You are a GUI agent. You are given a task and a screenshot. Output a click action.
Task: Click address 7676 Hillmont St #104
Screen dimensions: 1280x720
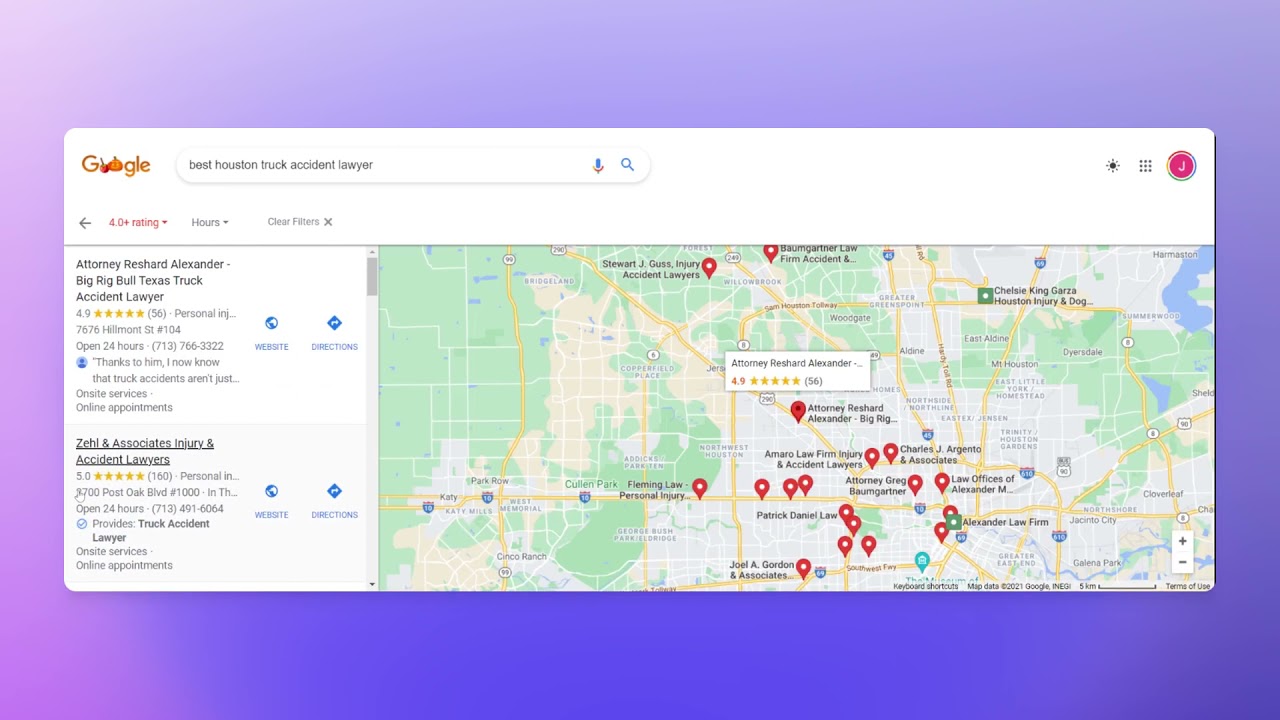[128, 330]
